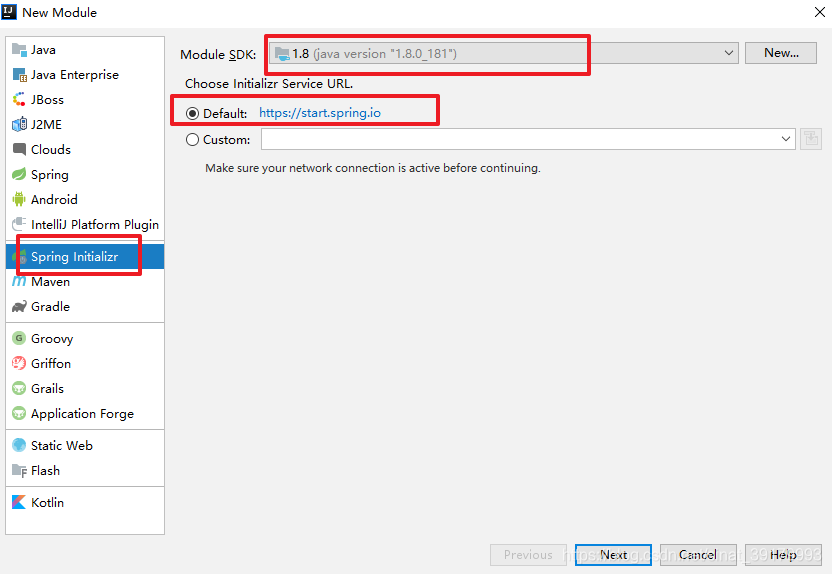This screenshot has width=832, height=574.
Task: Click the Help button
Action: (783, 555)
